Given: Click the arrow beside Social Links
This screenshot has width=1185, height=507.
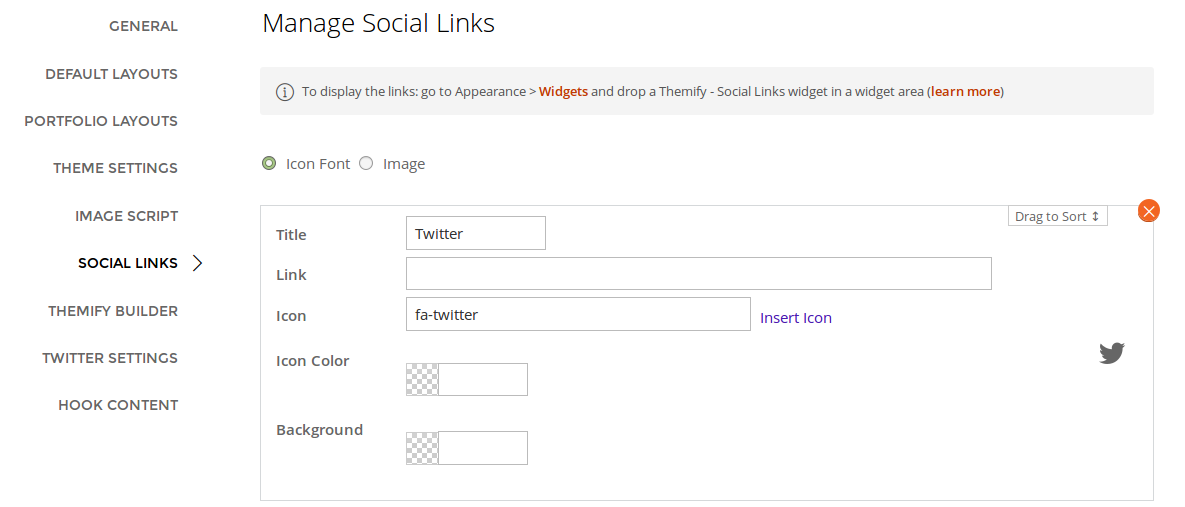Looking at the screenshot, I should (197, 263).
